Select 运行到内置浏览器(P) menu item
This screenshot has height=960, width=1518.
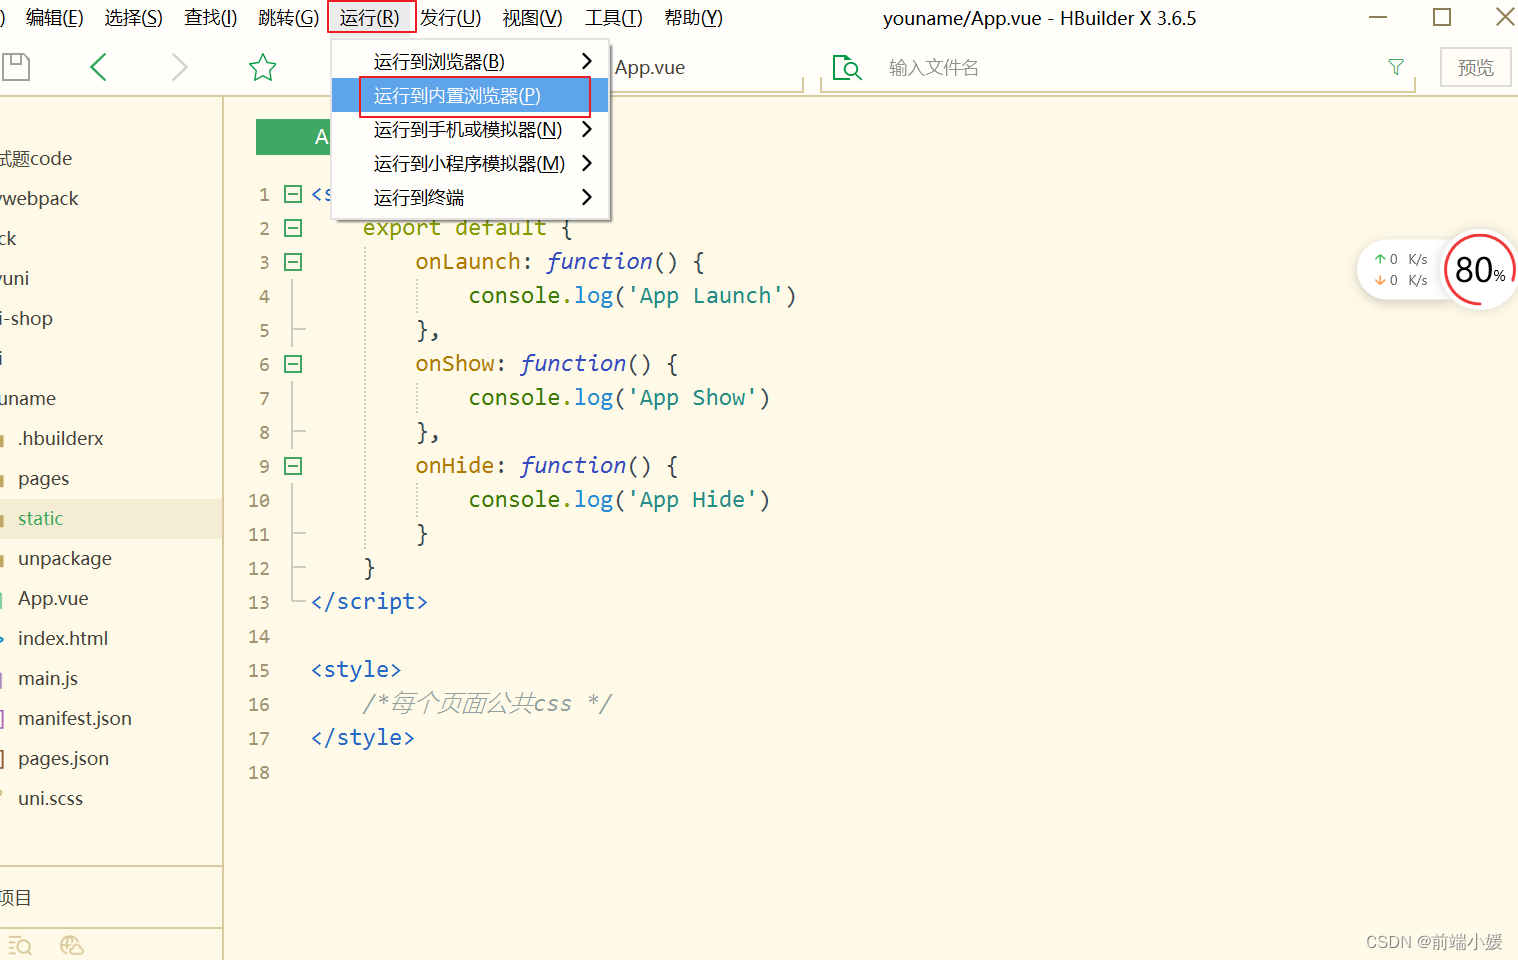(x=471, y=95)
